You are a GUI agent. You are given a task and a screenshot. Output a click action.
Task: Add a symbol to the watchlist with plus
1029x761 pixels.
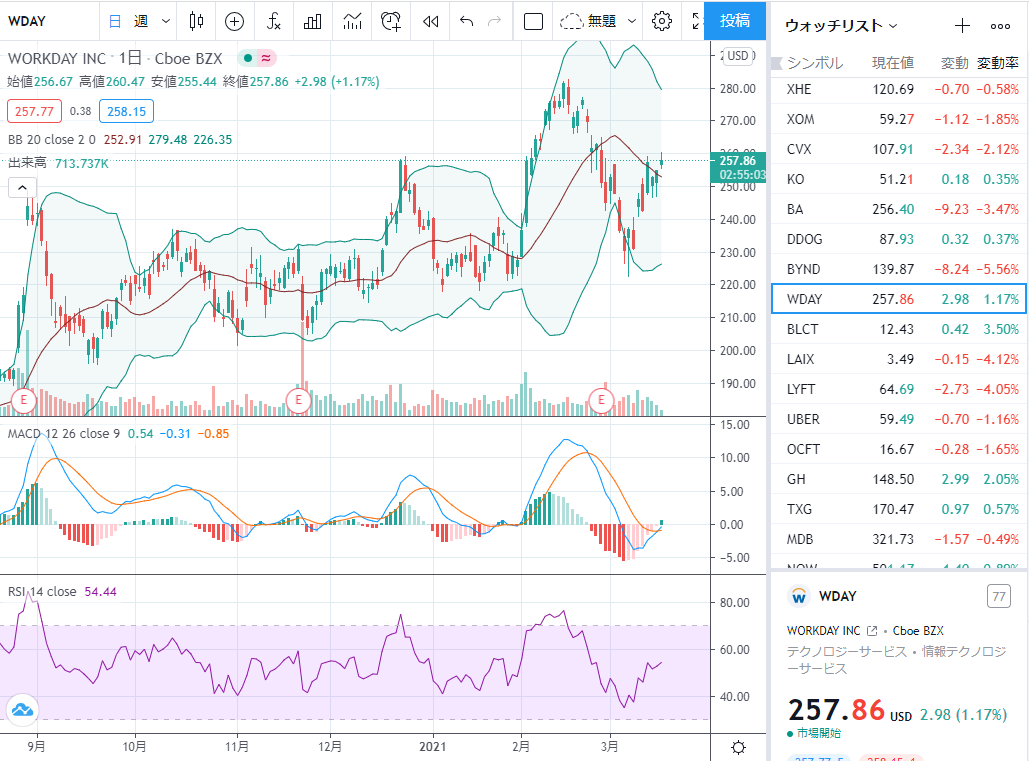pos(962,26)
